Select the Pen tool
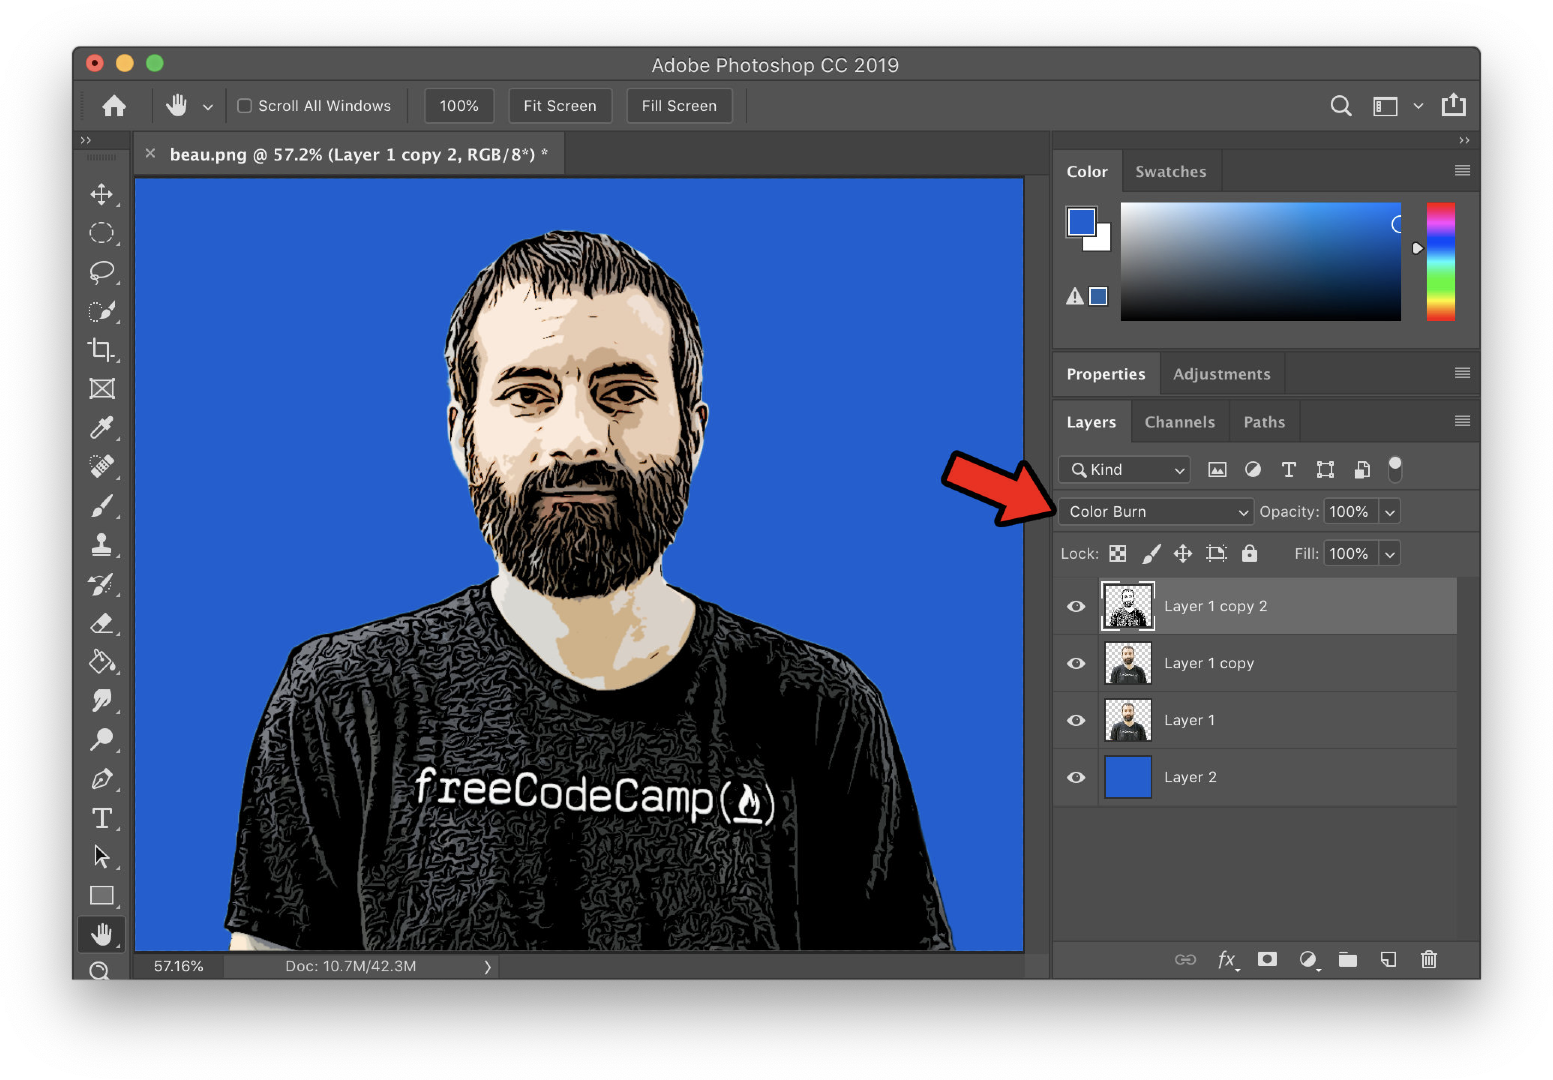Screen dimensions: 1553x1080 [101, 779]
